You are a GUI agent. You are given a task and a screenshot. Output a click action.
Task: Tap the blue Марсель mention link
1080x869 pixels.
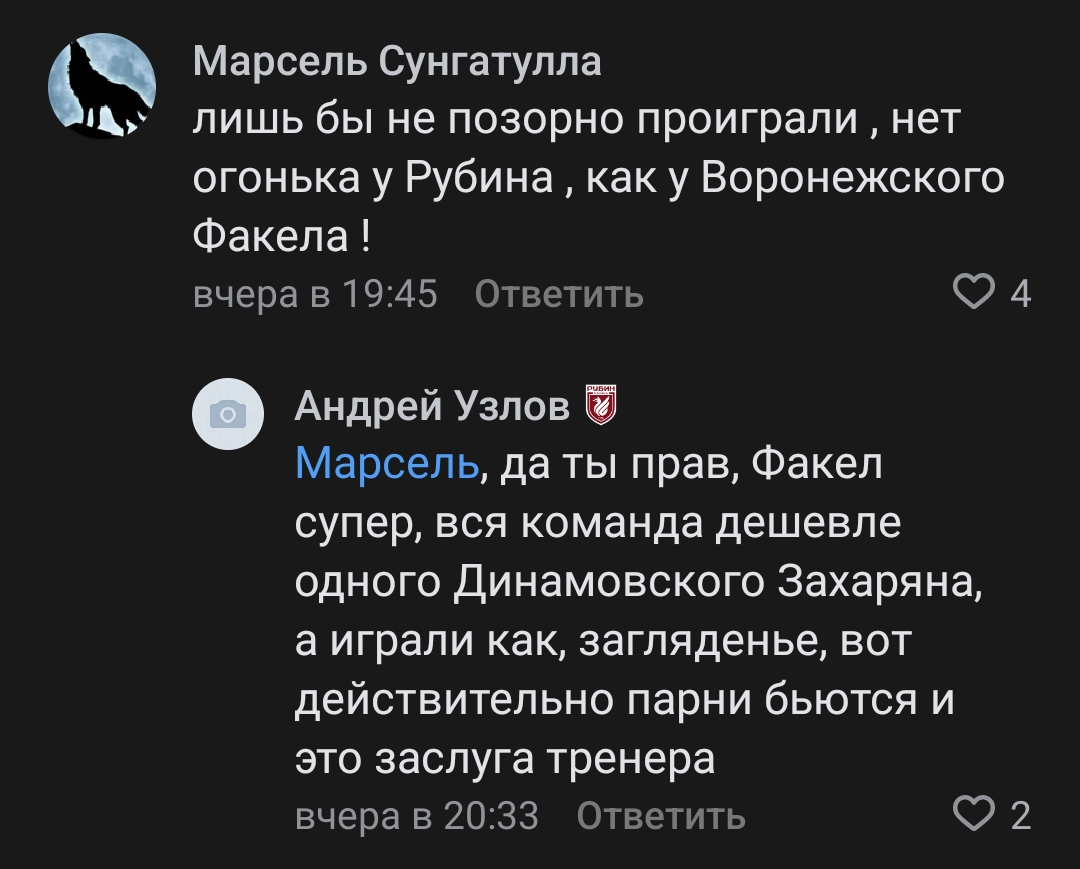pos(386,465)
